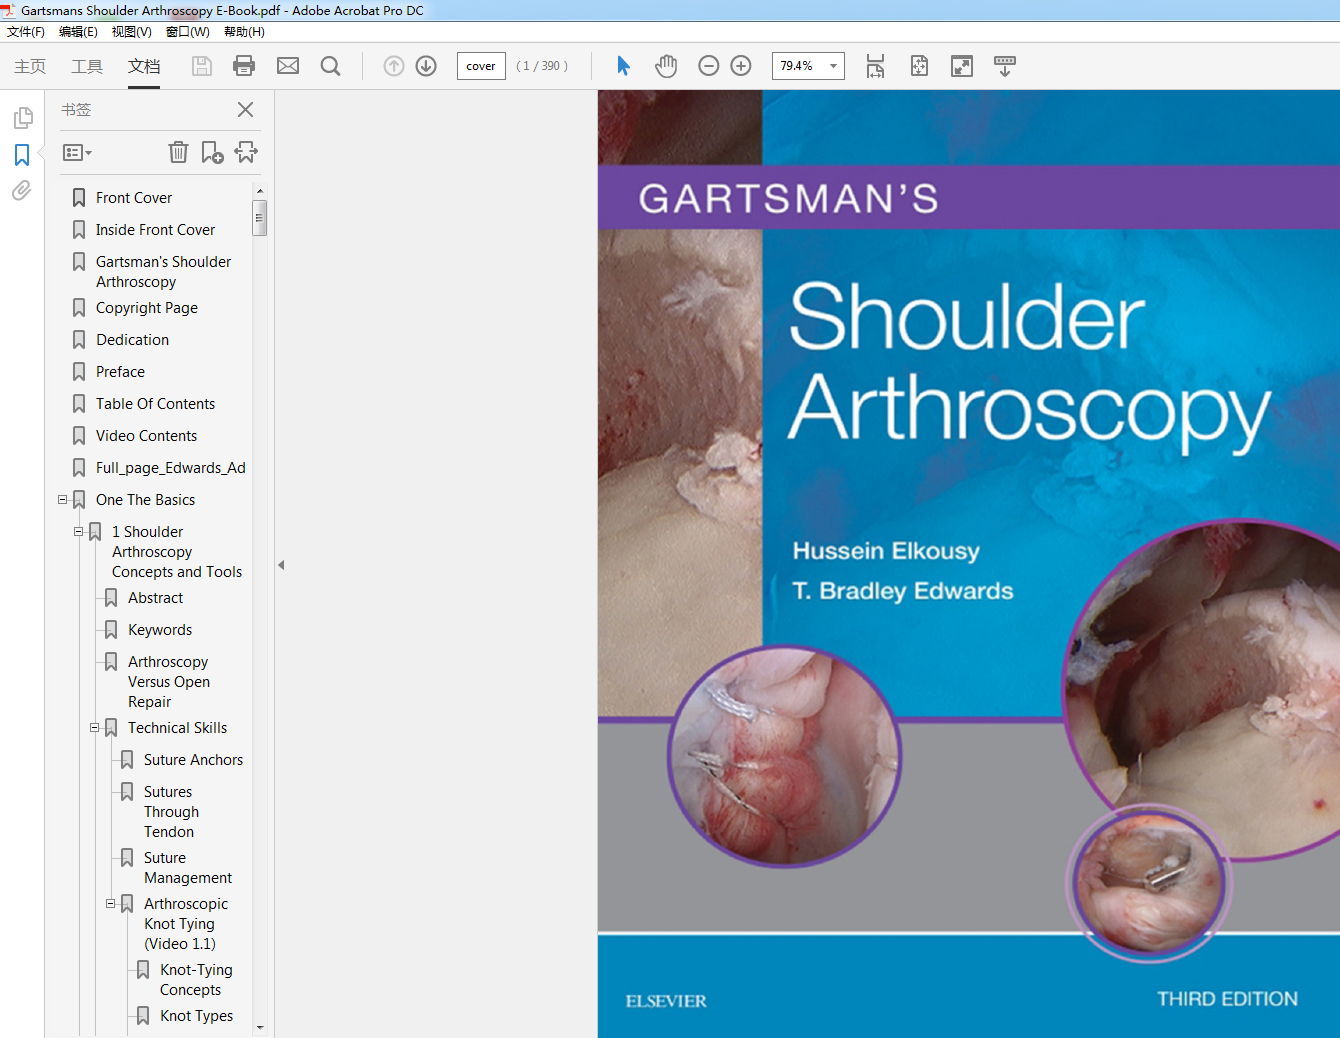The image size is (1340, 1038).
Task: Click the bookmarks scrollbar thumb
Action: click(260, 217)
